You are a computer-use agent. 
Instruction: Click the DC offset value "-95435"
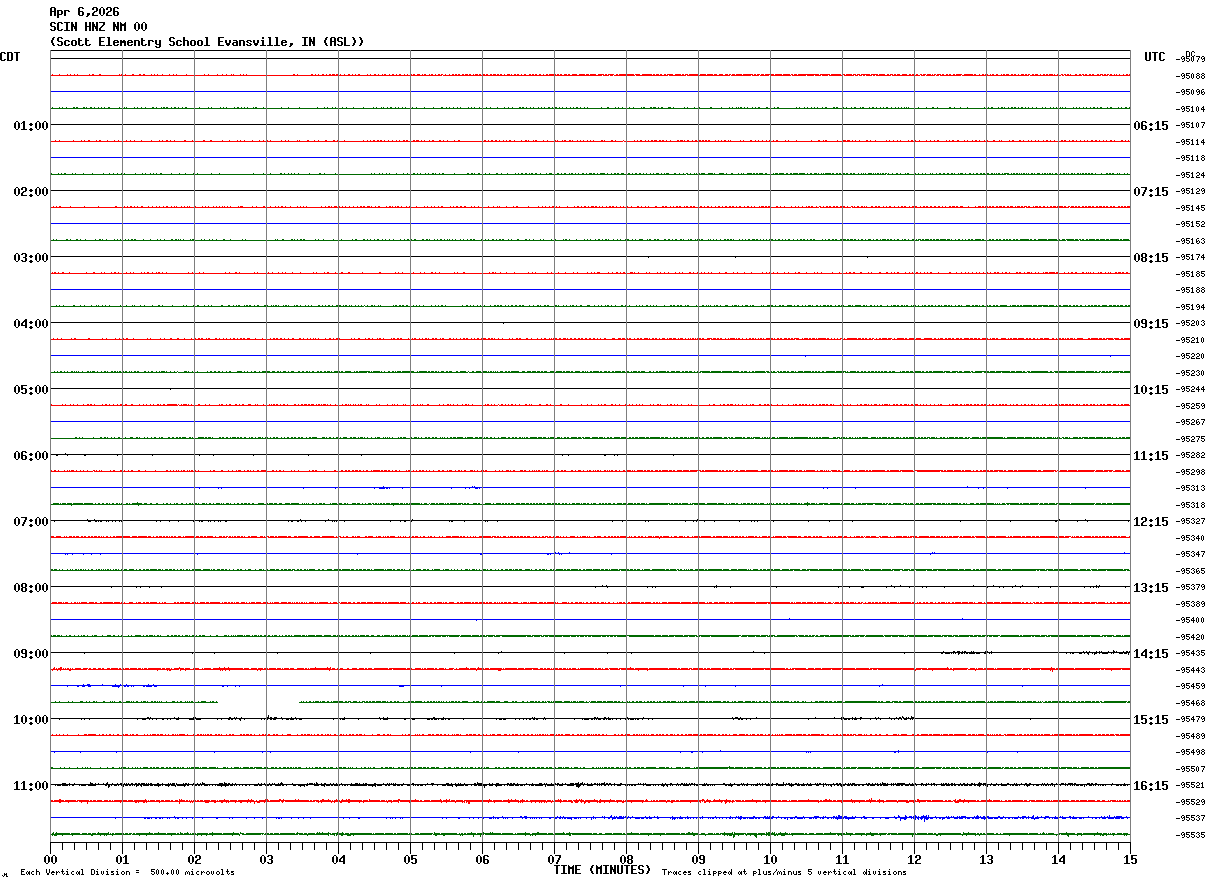pyautogui.click(x=1190, y=653)
